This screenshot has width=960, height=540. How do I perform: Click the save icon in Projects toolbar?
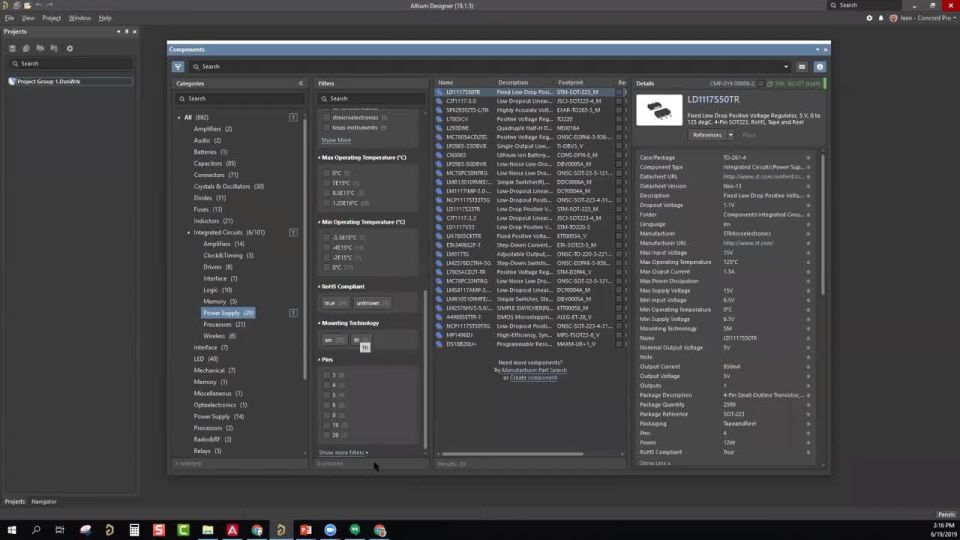tap(12, 48)
